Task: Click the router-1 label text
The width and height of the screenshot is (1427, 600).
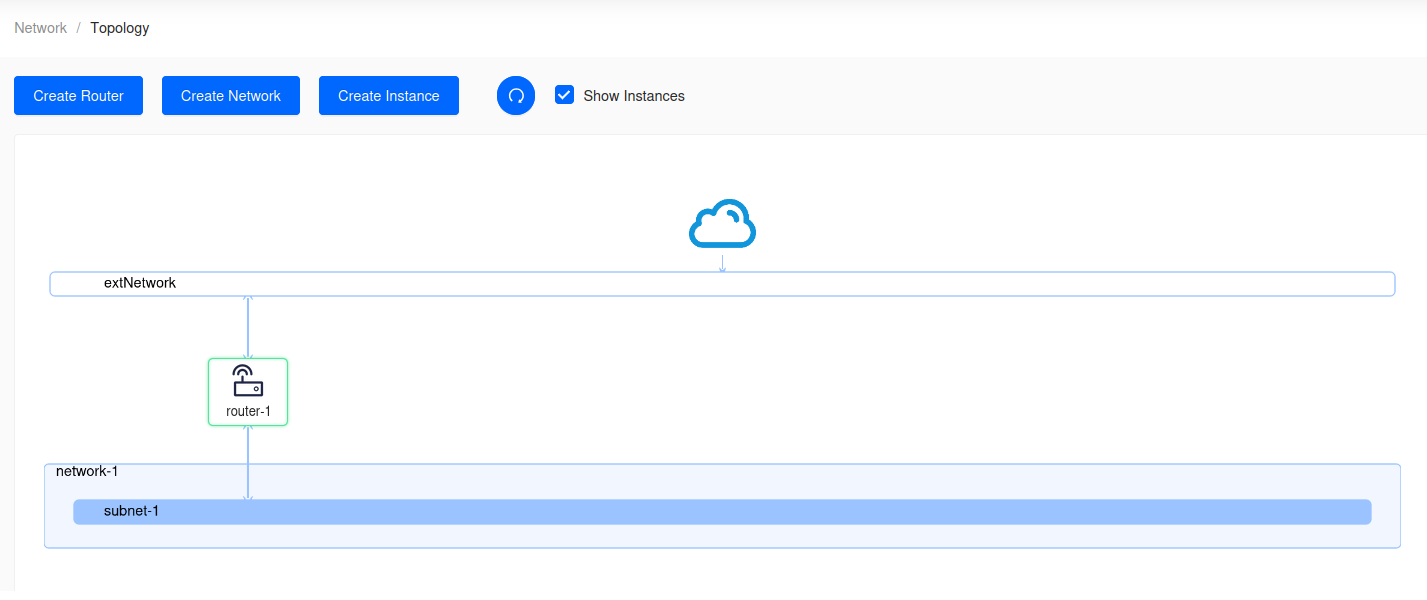Action: pos(248,411)
